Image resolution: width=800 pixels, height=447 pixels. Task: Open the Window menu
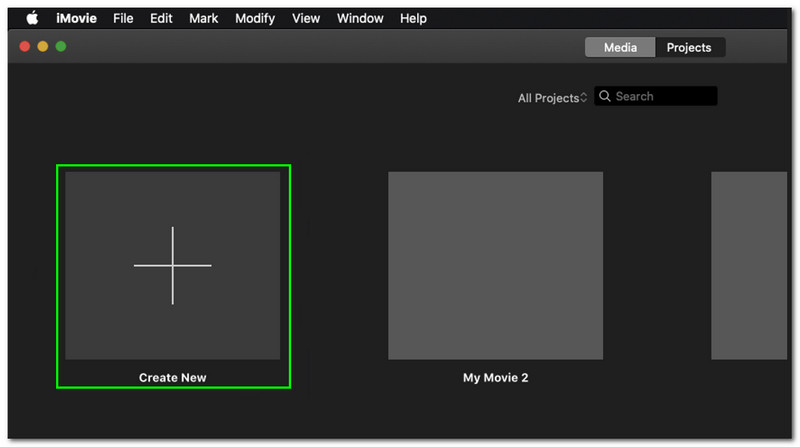360,18
